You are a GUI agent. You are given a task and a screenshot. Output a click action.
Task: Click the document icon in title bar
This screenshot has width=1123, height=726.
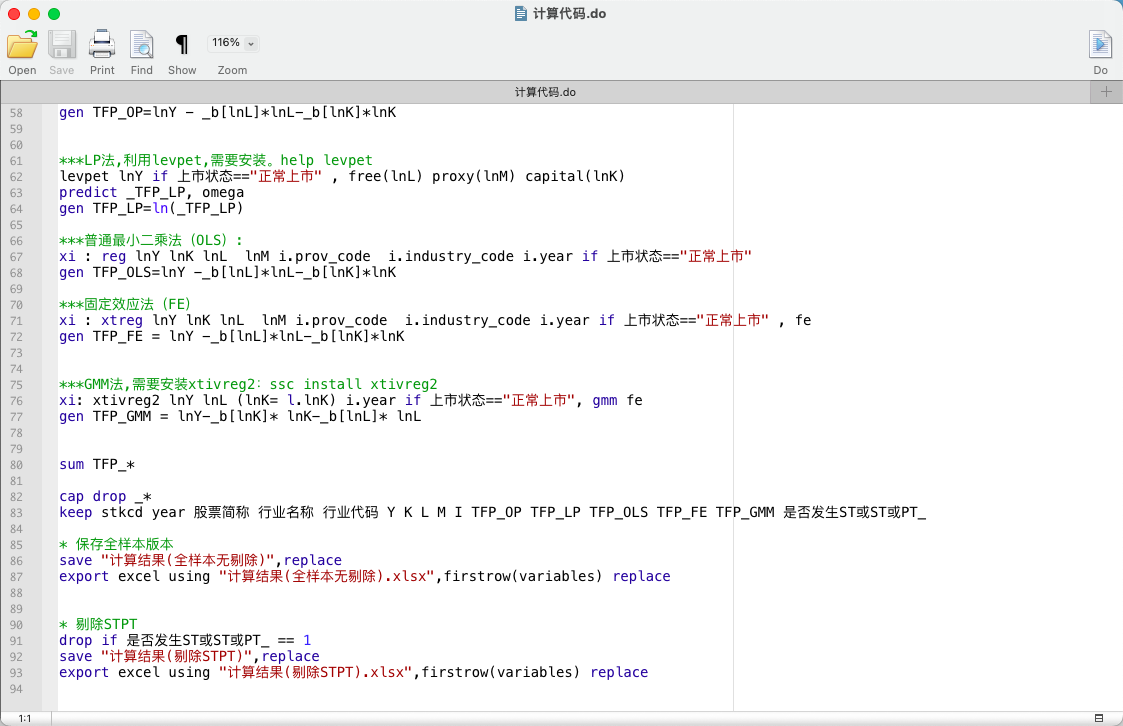[x=521, y=14]
